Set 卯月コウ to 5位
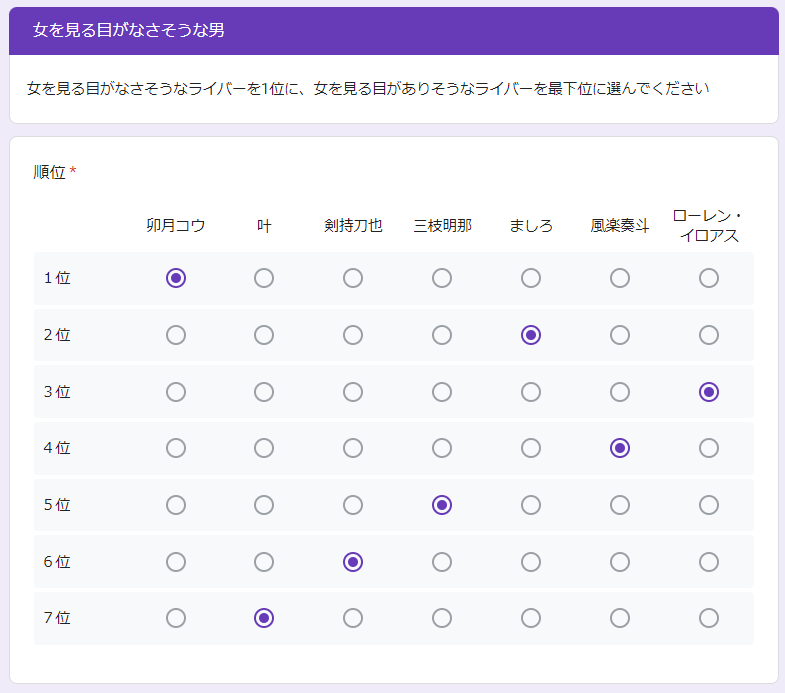785x693 pixels. tap(176, 505)
